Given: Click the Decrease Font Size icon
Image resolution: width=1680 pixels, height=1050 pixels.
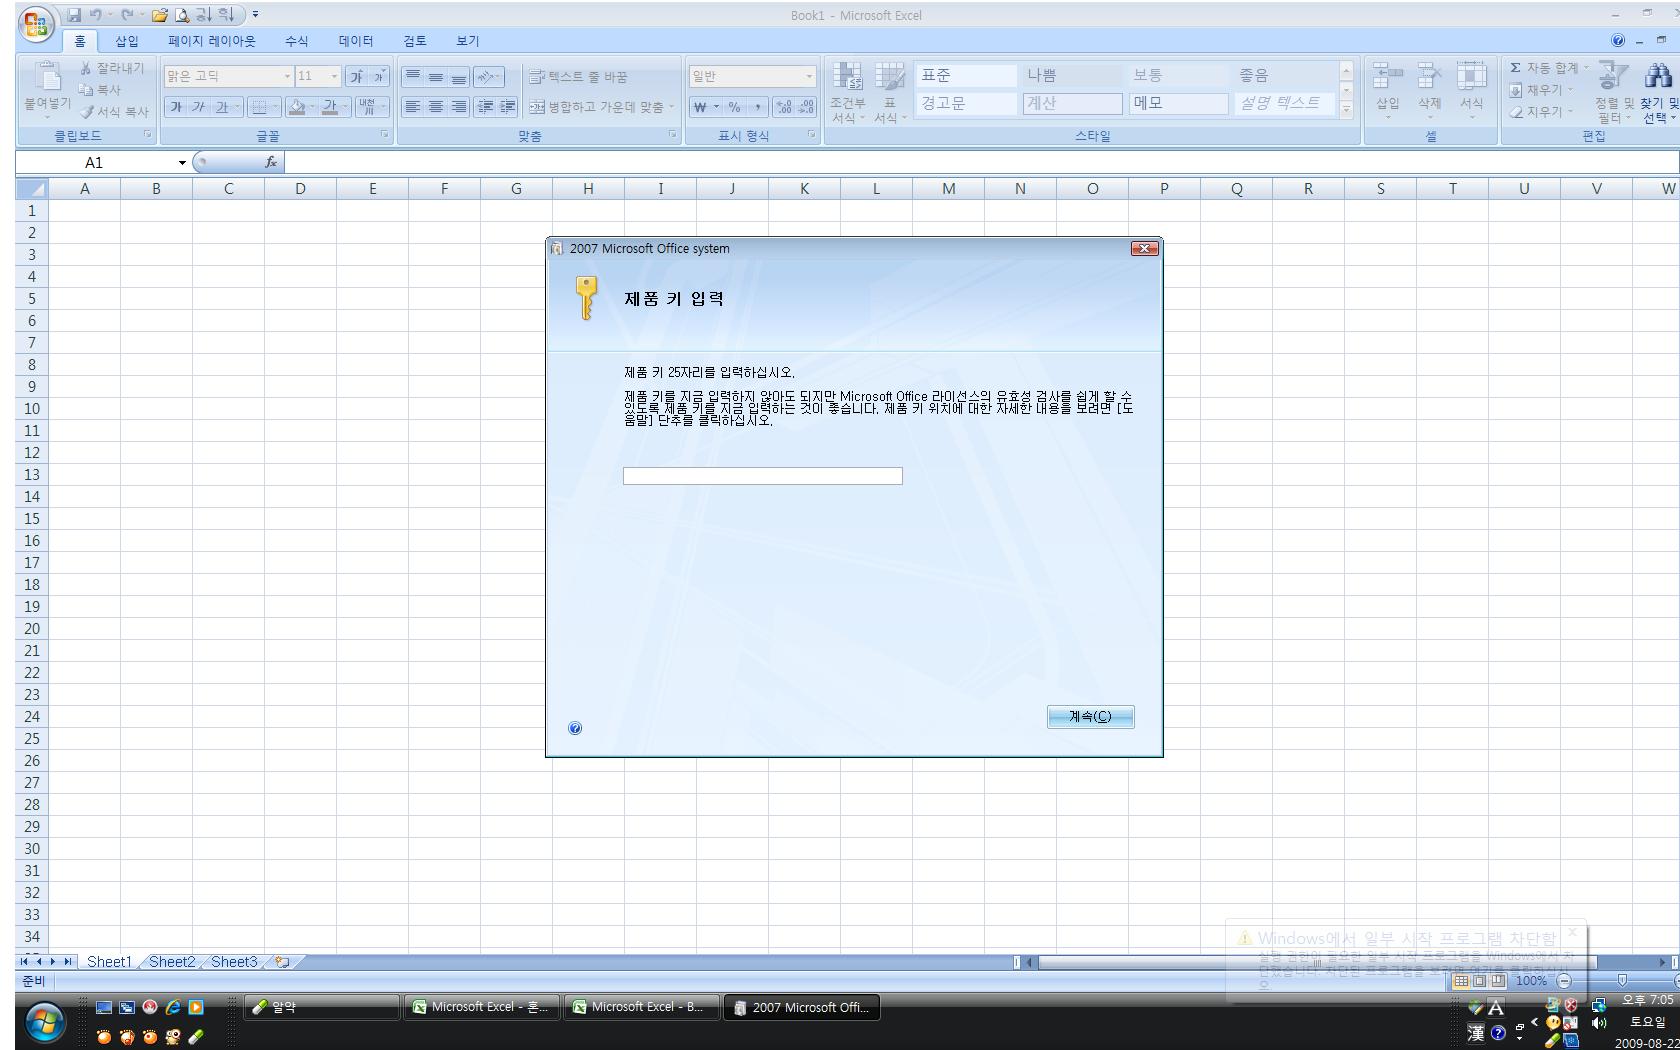Looking at the screenshot, I should coord(379,76).
